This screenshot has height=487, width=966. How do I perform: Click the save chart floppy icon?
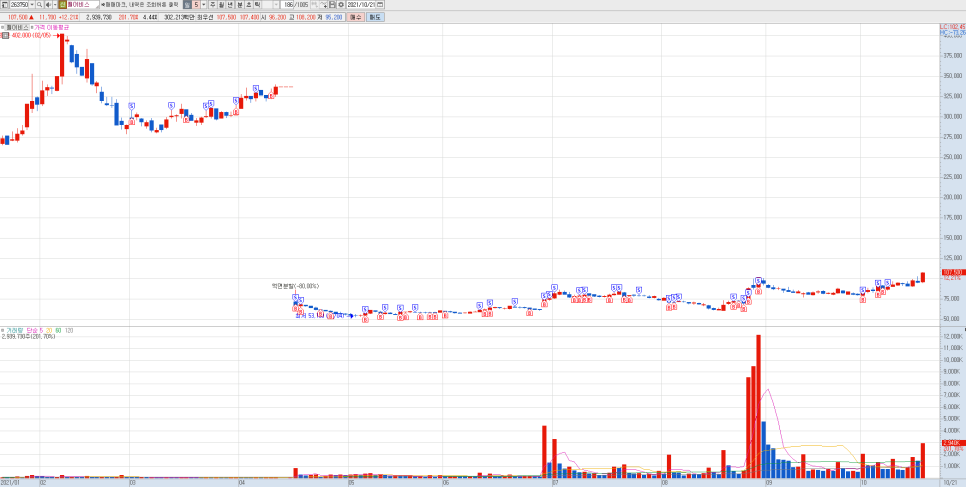point(332,4)
